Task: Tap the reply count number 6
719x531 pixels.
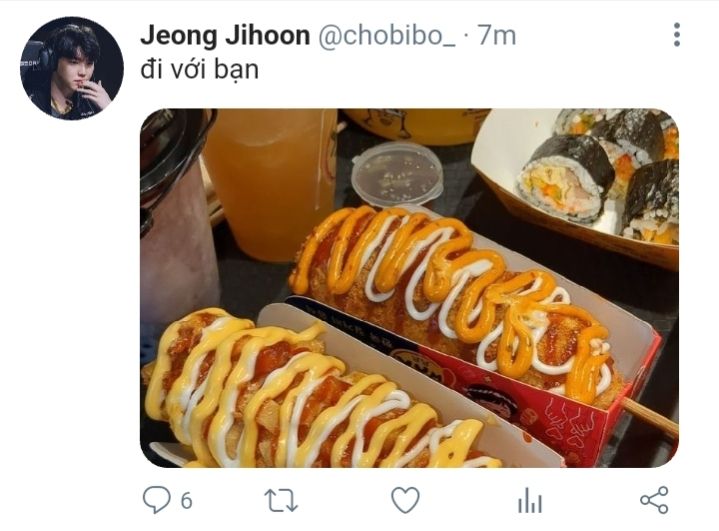Action: pyautogui.click(x=186, y=501)
